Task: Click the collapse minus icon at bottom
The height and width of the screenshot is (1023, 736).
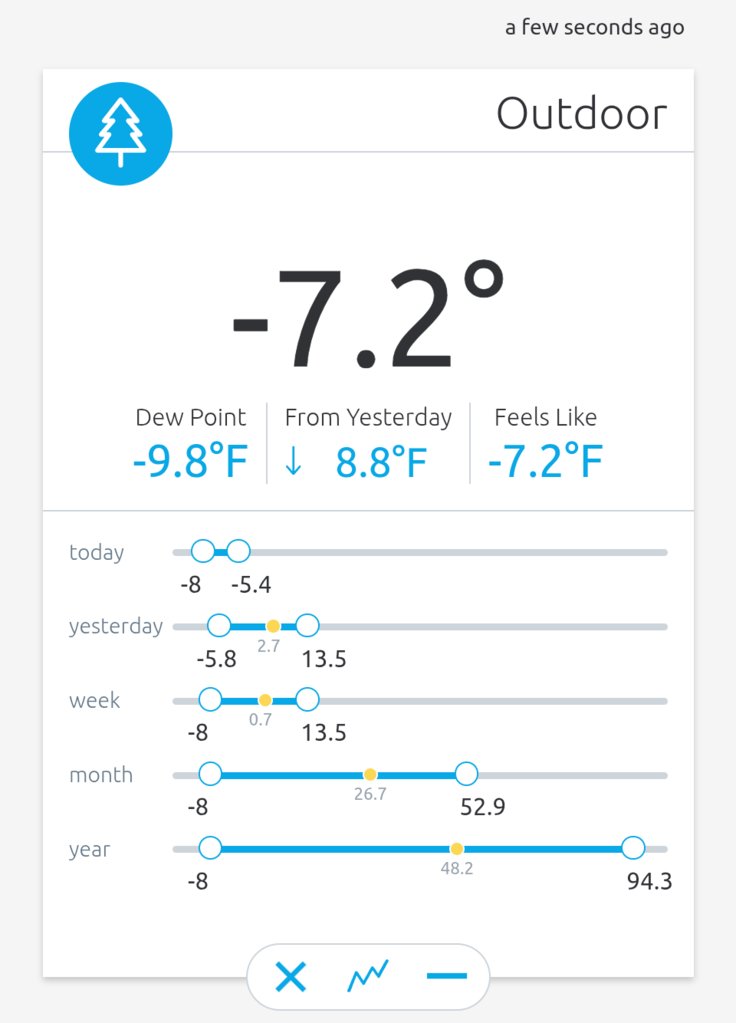Action: [447, 976]
